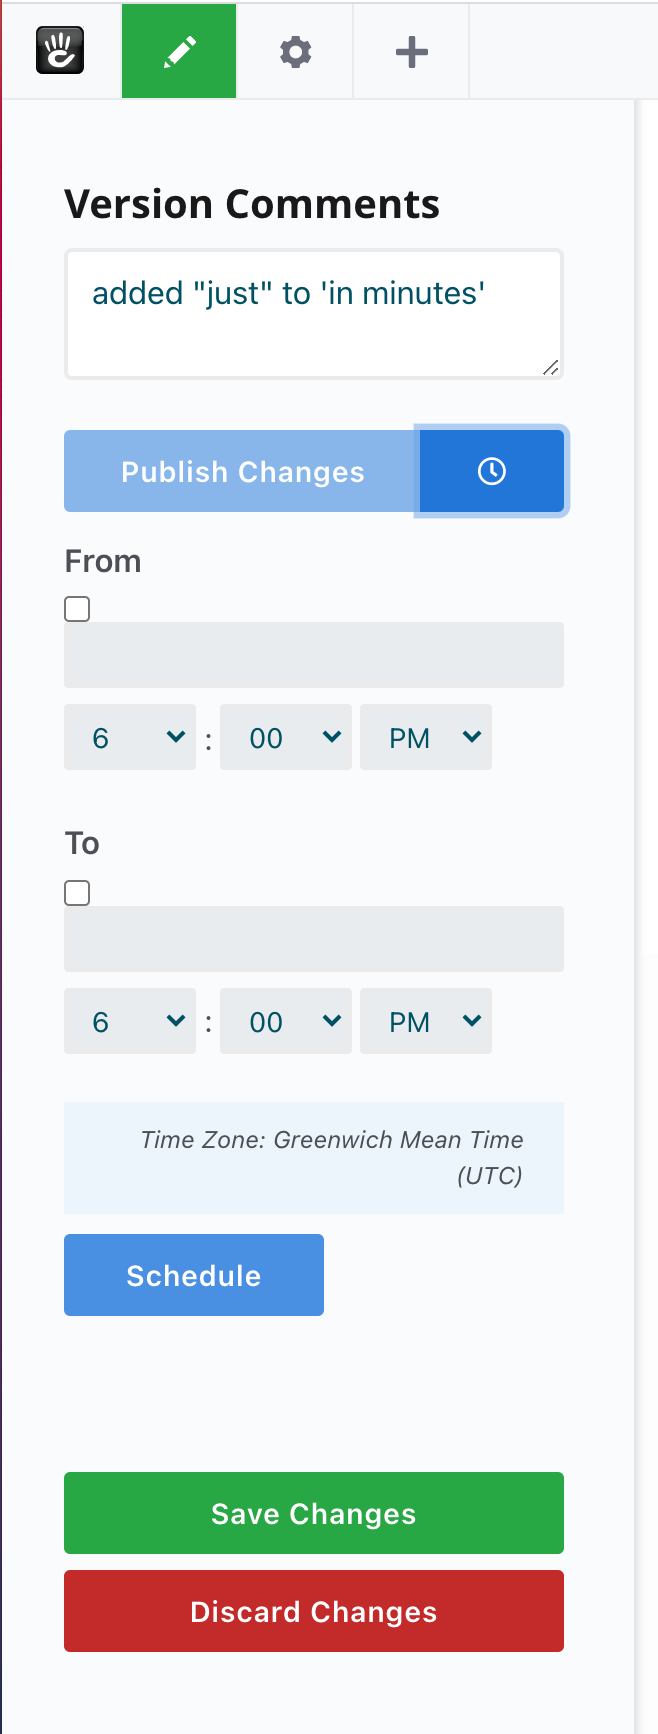Open the From minutes dropdown showing 00
The image size is (658, 1734).
click(x=286, y=737)
